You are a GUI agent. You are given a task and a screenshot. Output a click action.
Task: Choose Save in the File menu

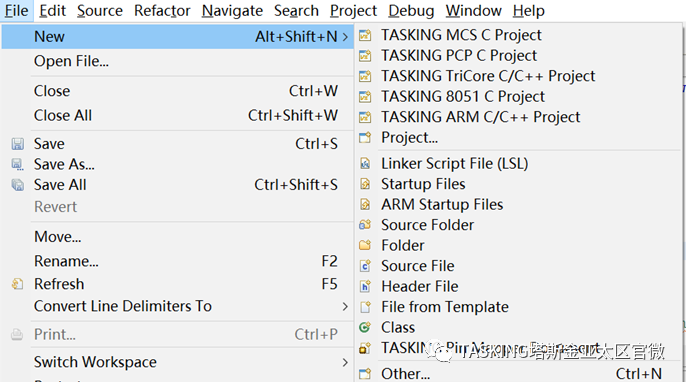point(177,144)
